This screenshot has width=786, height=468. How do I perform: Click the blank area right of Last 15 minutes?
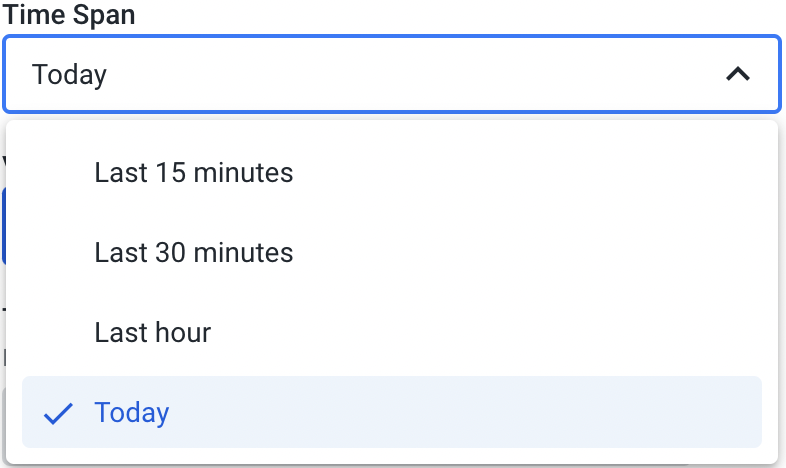tap(527, 172)
